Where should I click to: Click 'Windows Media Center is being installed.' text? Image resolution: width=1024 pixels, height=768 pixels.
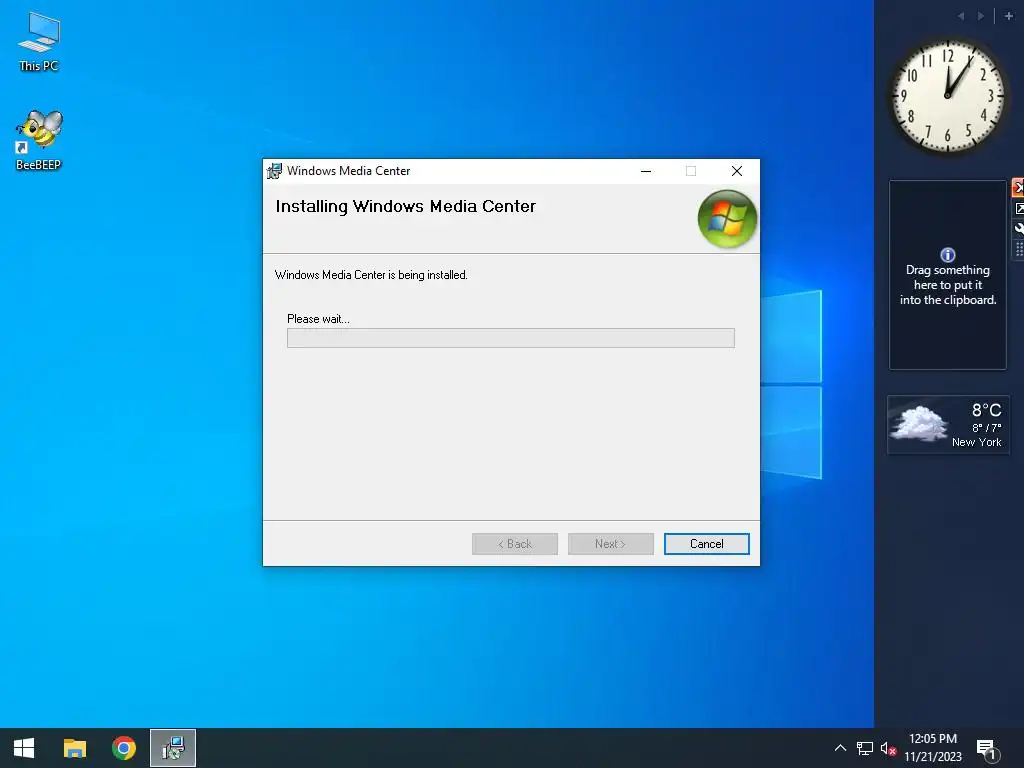(x=371, y=275)
